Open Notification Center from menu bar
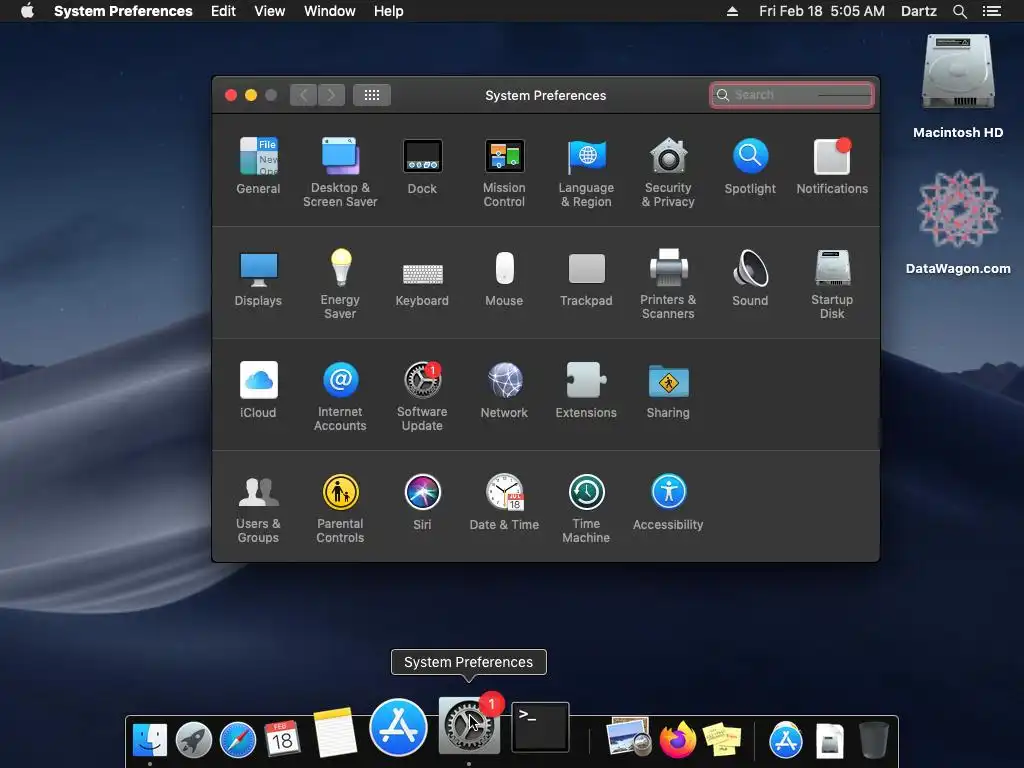The width and height of the screenshot is (1024, 768). pos(991,11)
